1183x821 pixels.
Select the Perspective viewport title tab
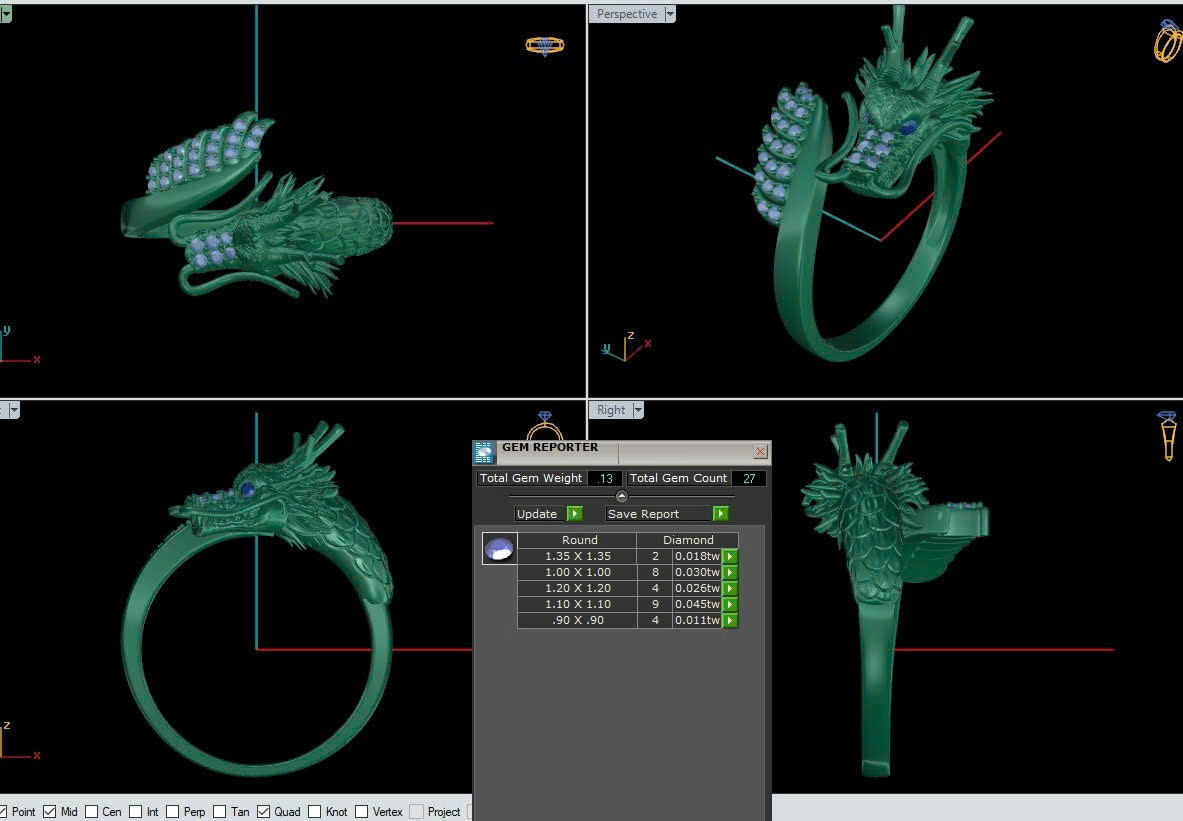[626, 14]
